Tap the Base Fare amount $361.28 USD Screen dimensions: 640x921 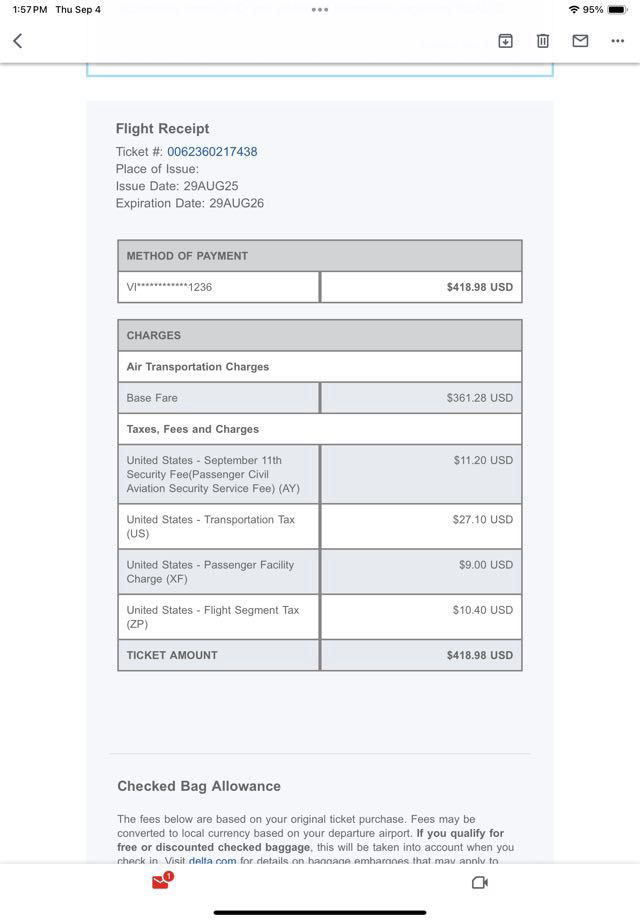pos(479,398)
